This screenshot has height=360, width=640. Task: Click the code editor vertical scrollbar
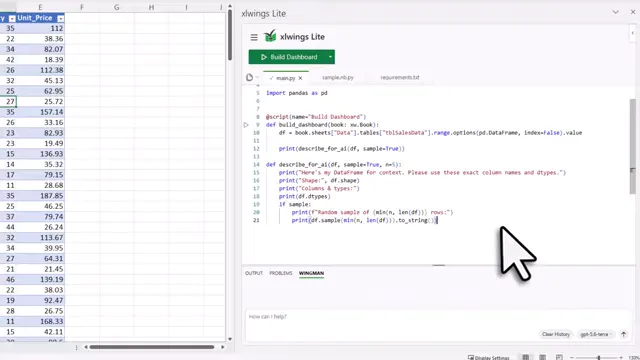click(632, 147)
